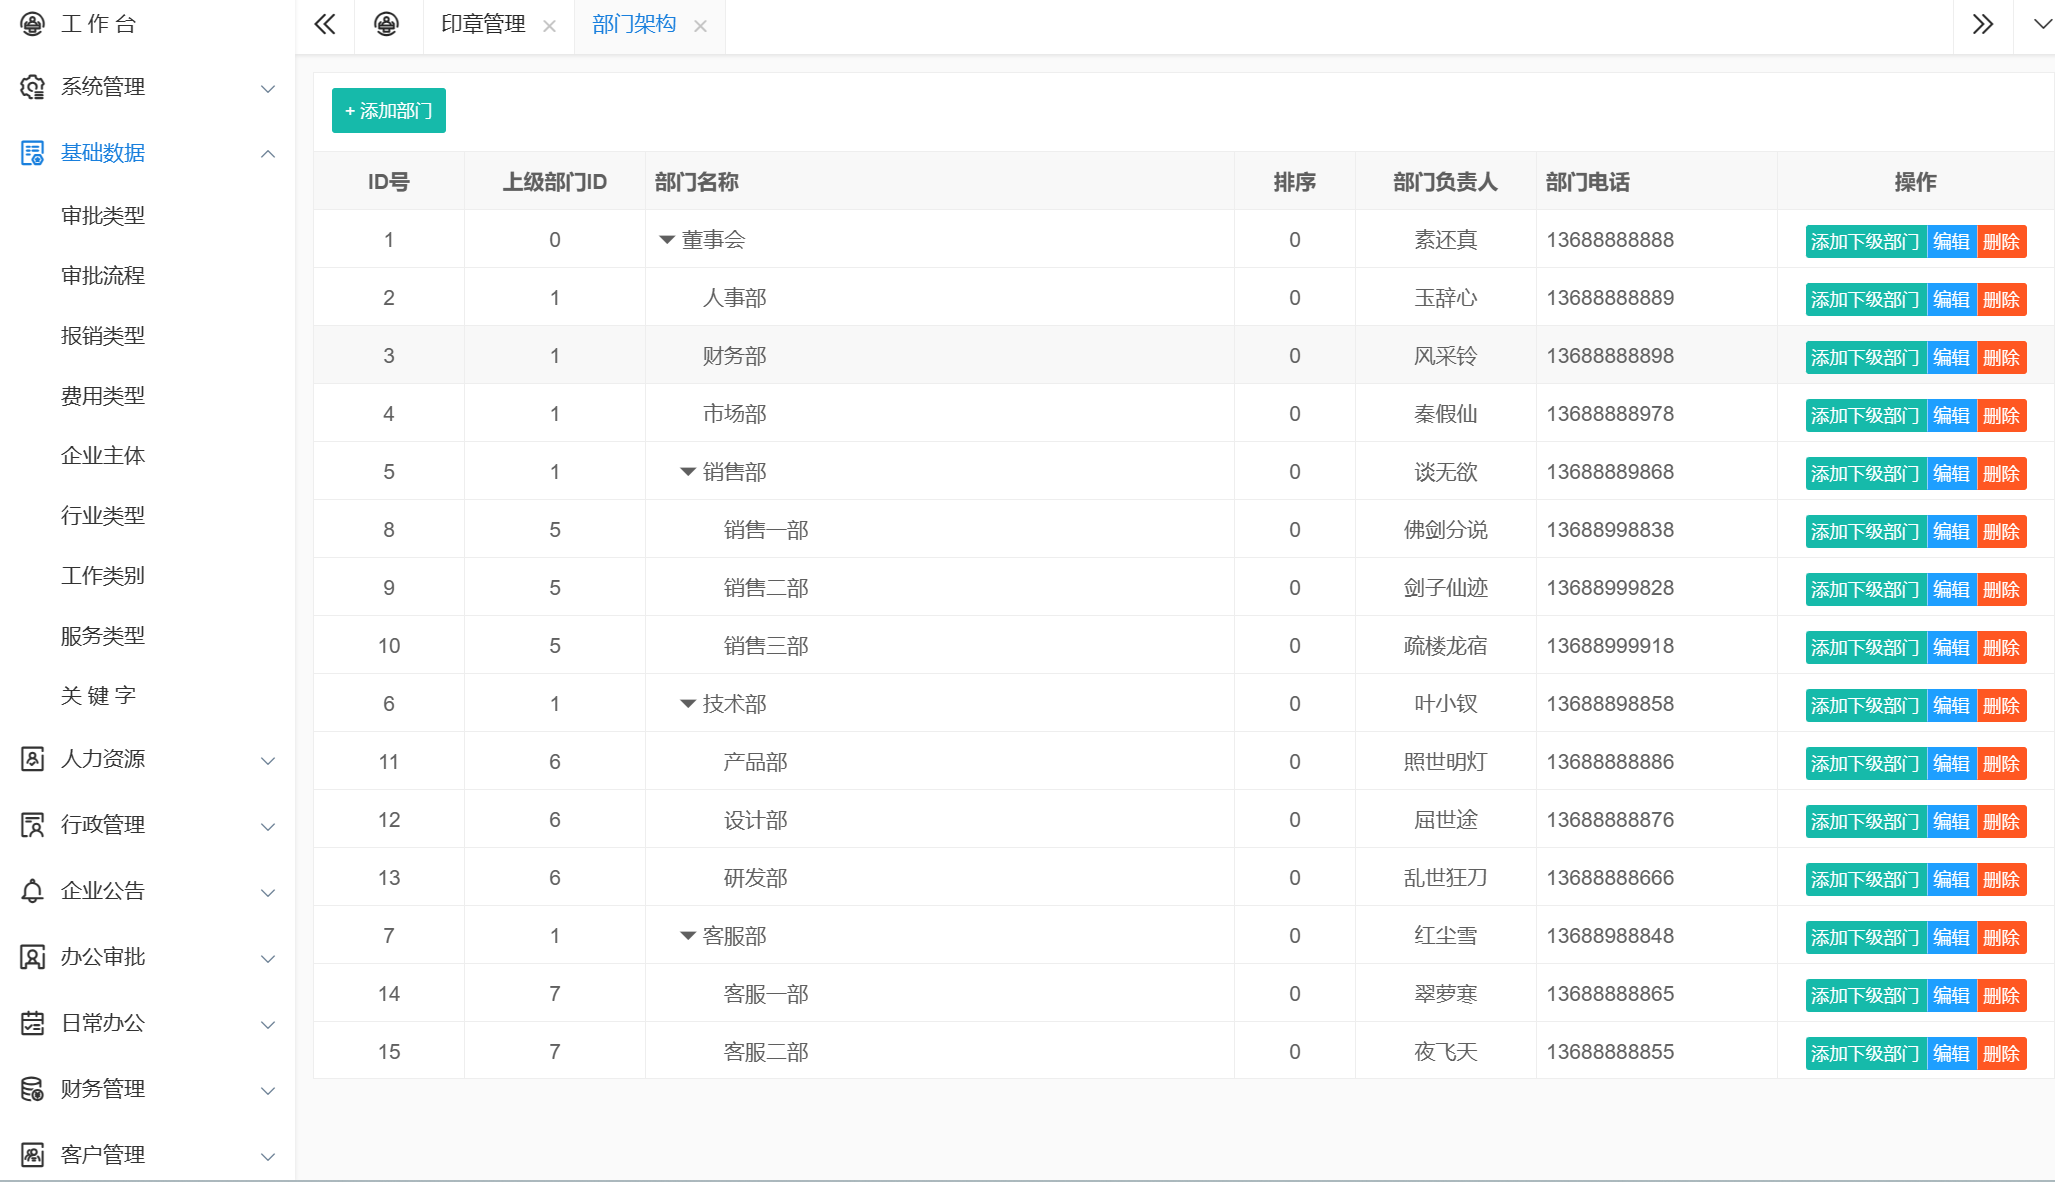Open 服务类型 in the sidebar
Viewport: 2055px width, 1182px height.
point(103,636)
